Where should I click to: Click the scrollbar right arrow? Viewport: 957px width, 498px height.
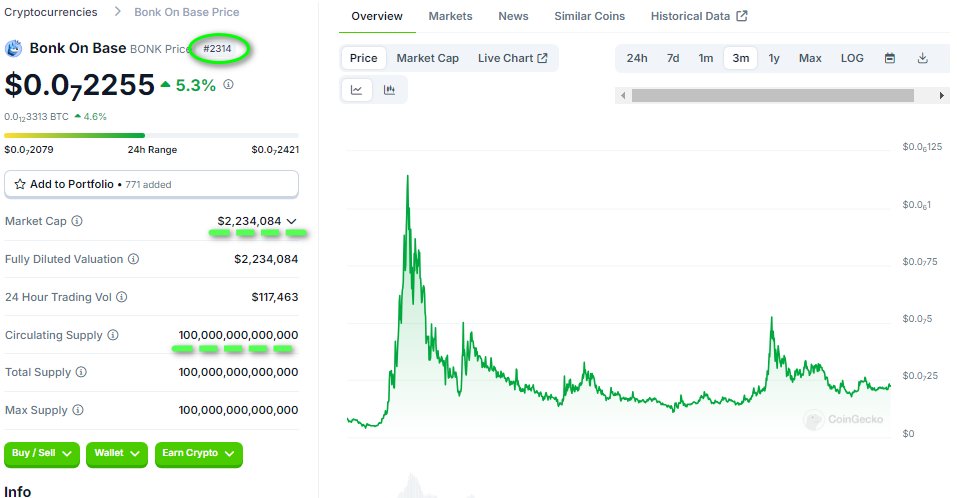click(x=942, y=96)
